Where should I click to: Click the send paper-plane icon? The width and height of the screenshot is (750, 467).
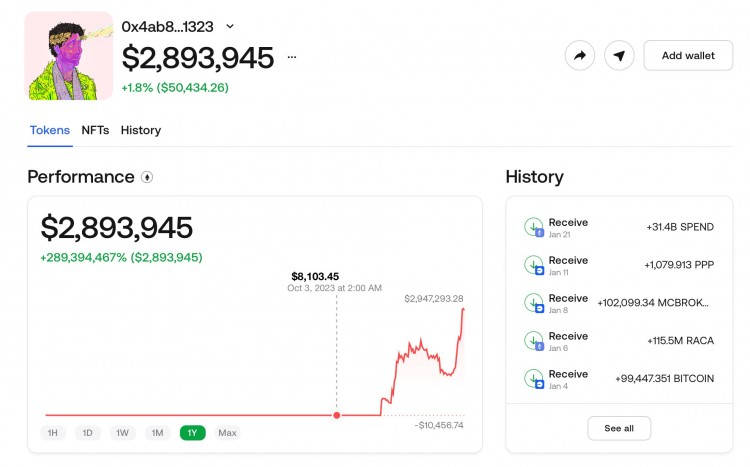[619, 56]
